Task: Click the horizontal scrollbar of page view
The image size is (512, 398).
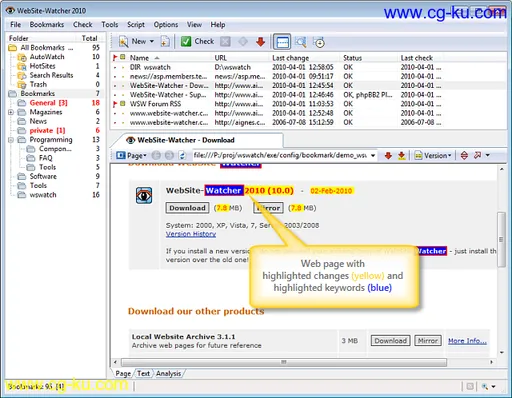Action: coord(284,362)
